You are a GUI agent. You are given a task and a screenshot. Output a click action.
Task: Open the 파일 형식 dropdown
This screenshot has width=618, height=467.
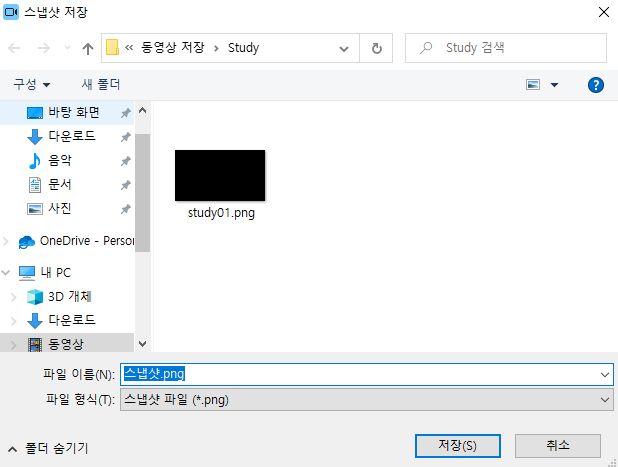coord(367,400)
